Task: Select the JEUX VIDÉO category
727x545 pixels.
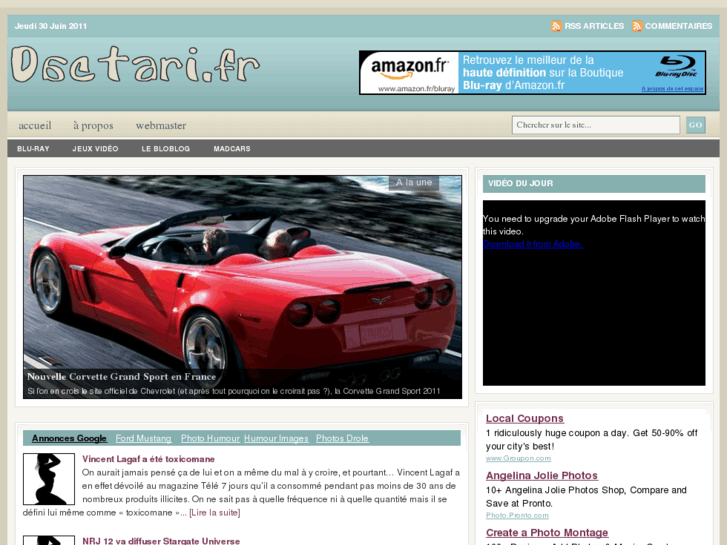Action: pyautogui.click(x=95, y=149)
